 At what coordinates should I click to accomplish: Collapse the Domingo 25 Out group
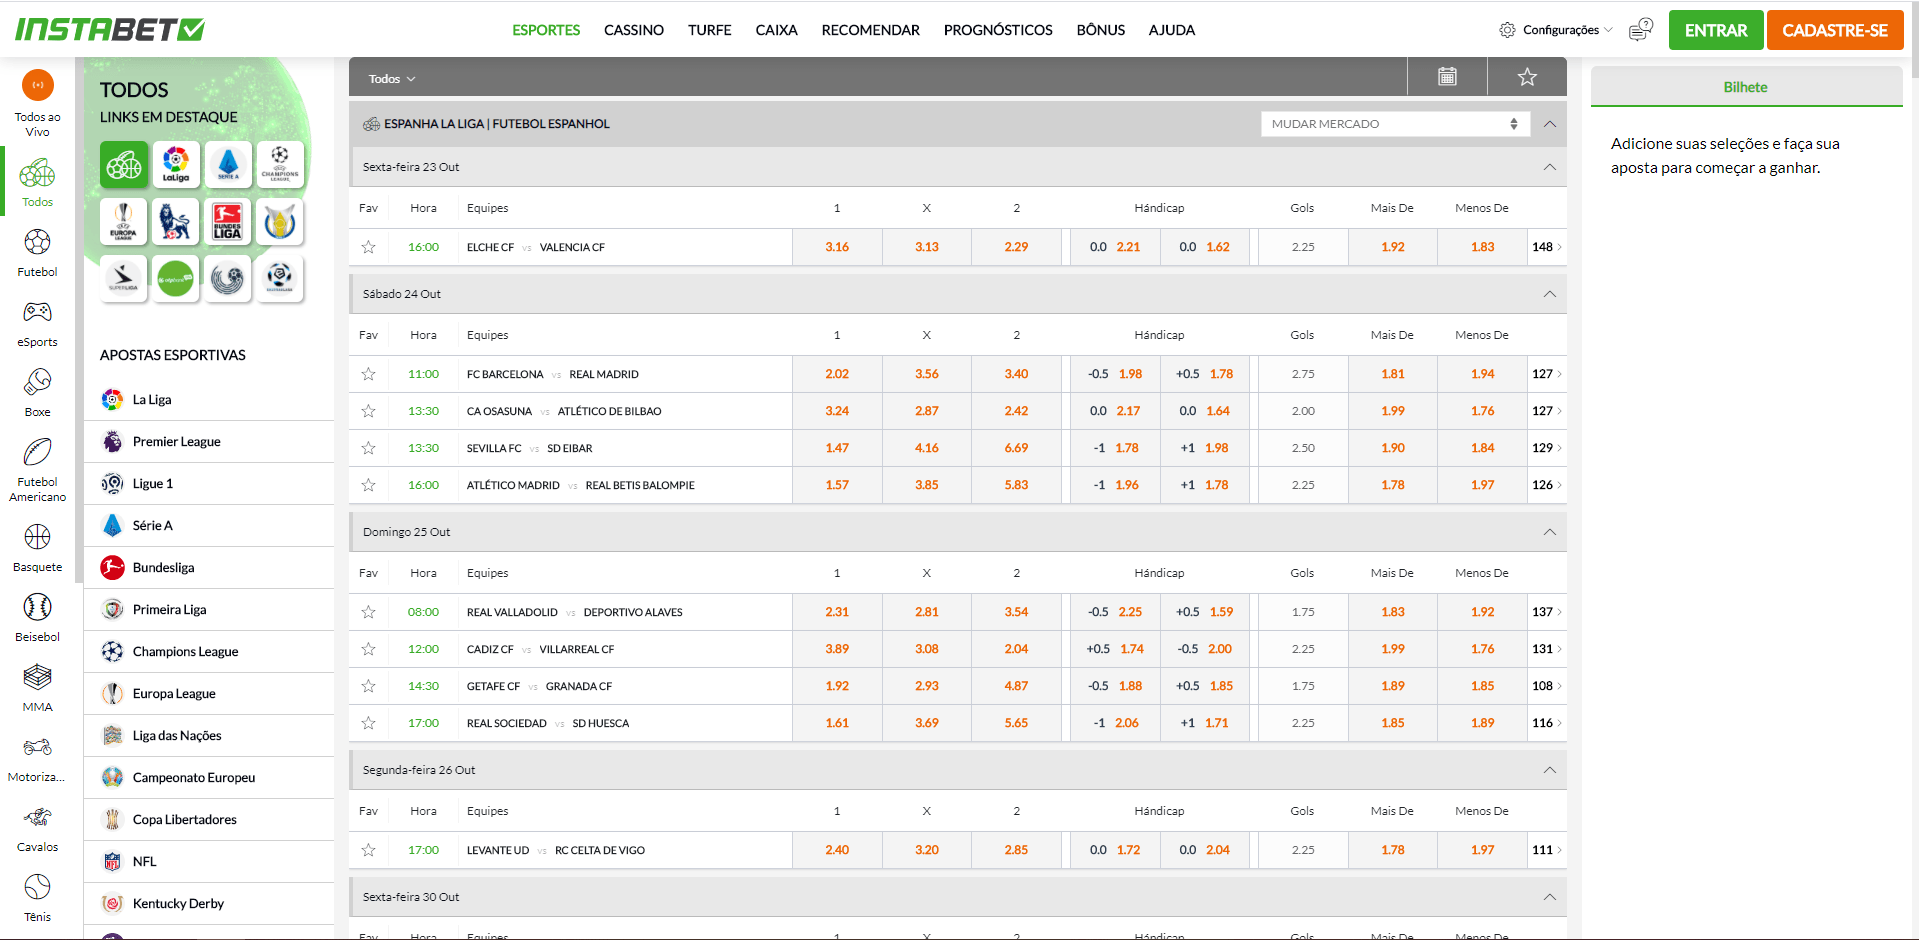1549,532
